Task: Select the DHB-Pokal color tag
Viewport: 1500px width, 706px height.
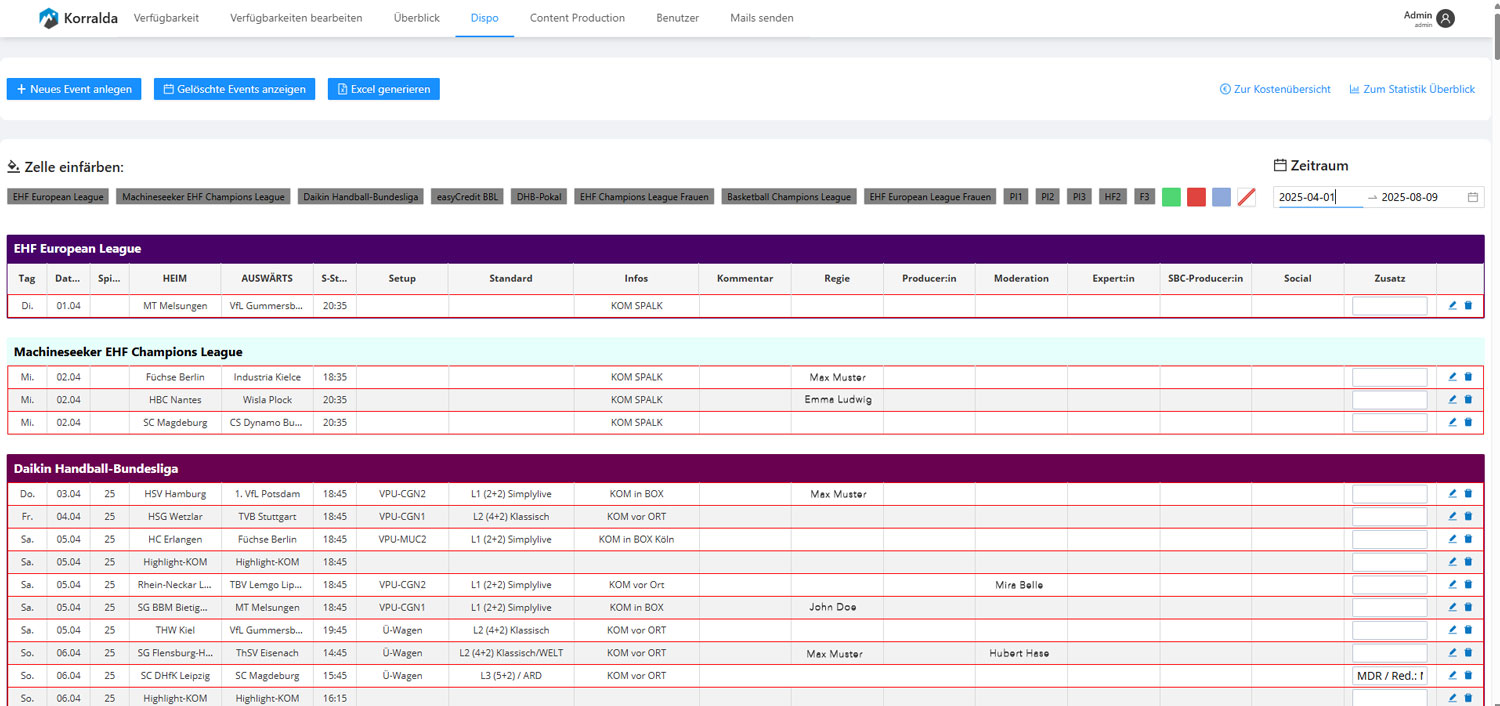Action: (539, 197)
